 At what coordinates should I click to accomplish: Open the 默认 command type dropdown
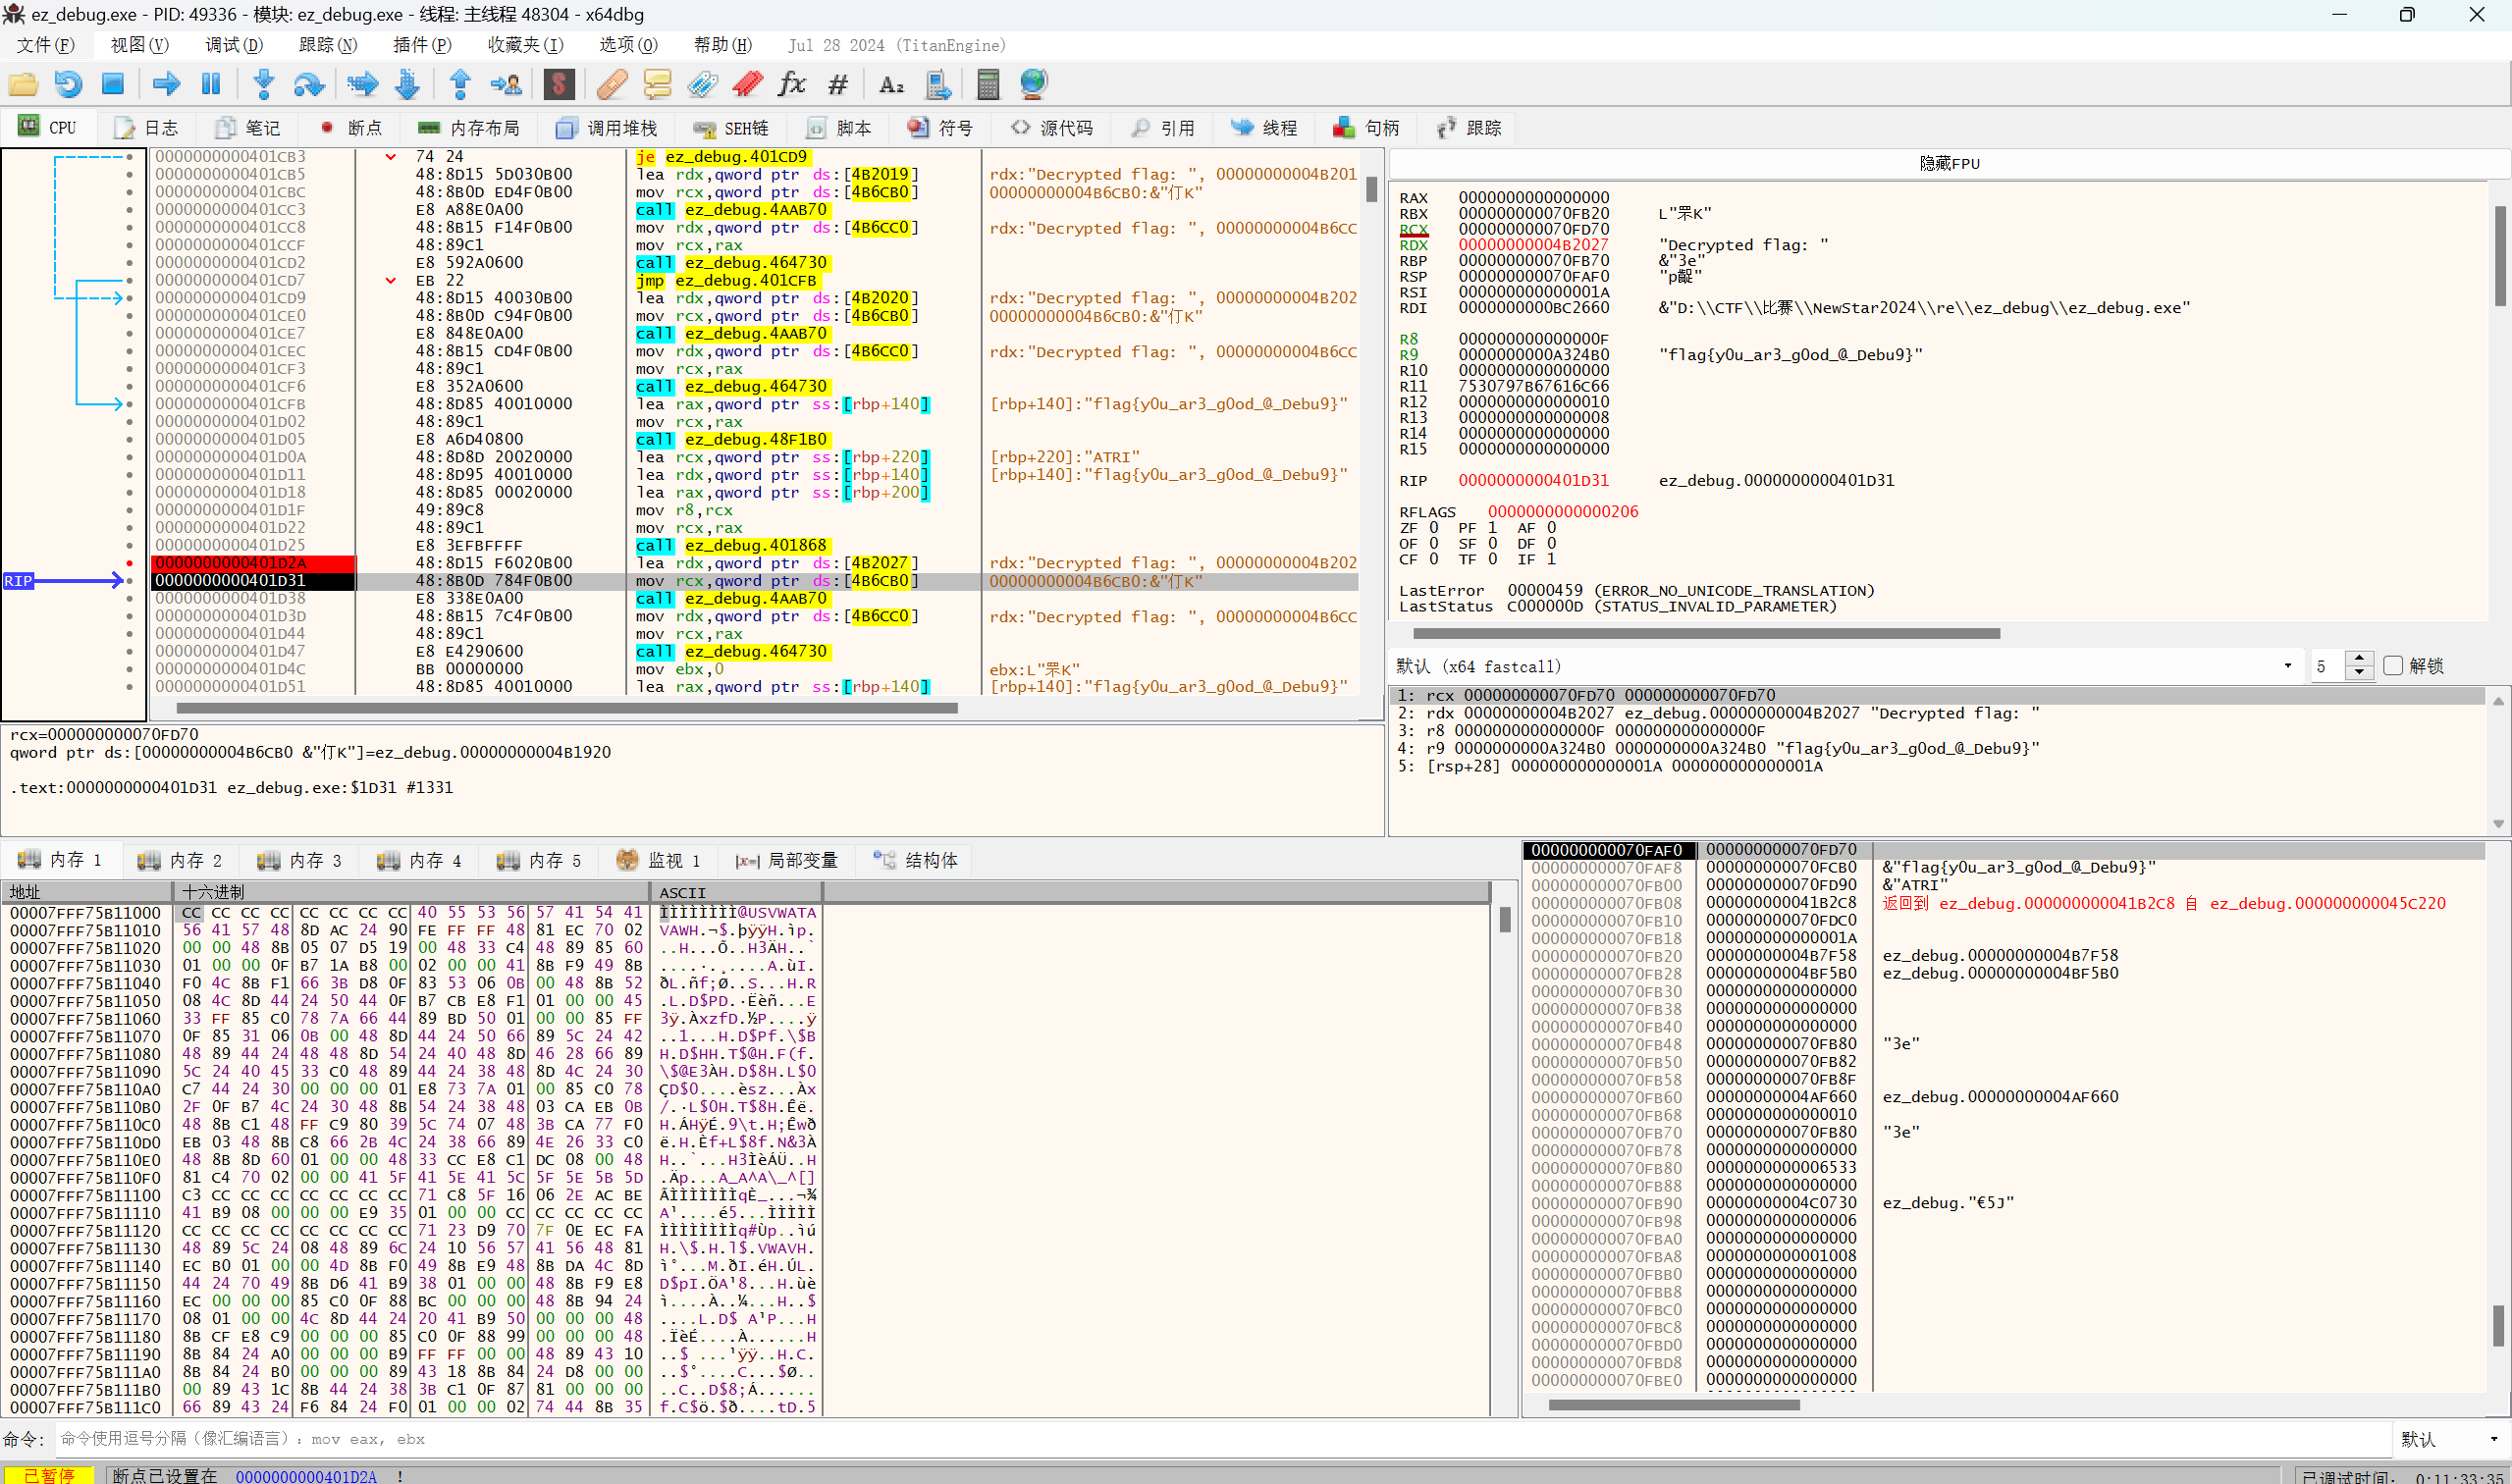2450,1439
